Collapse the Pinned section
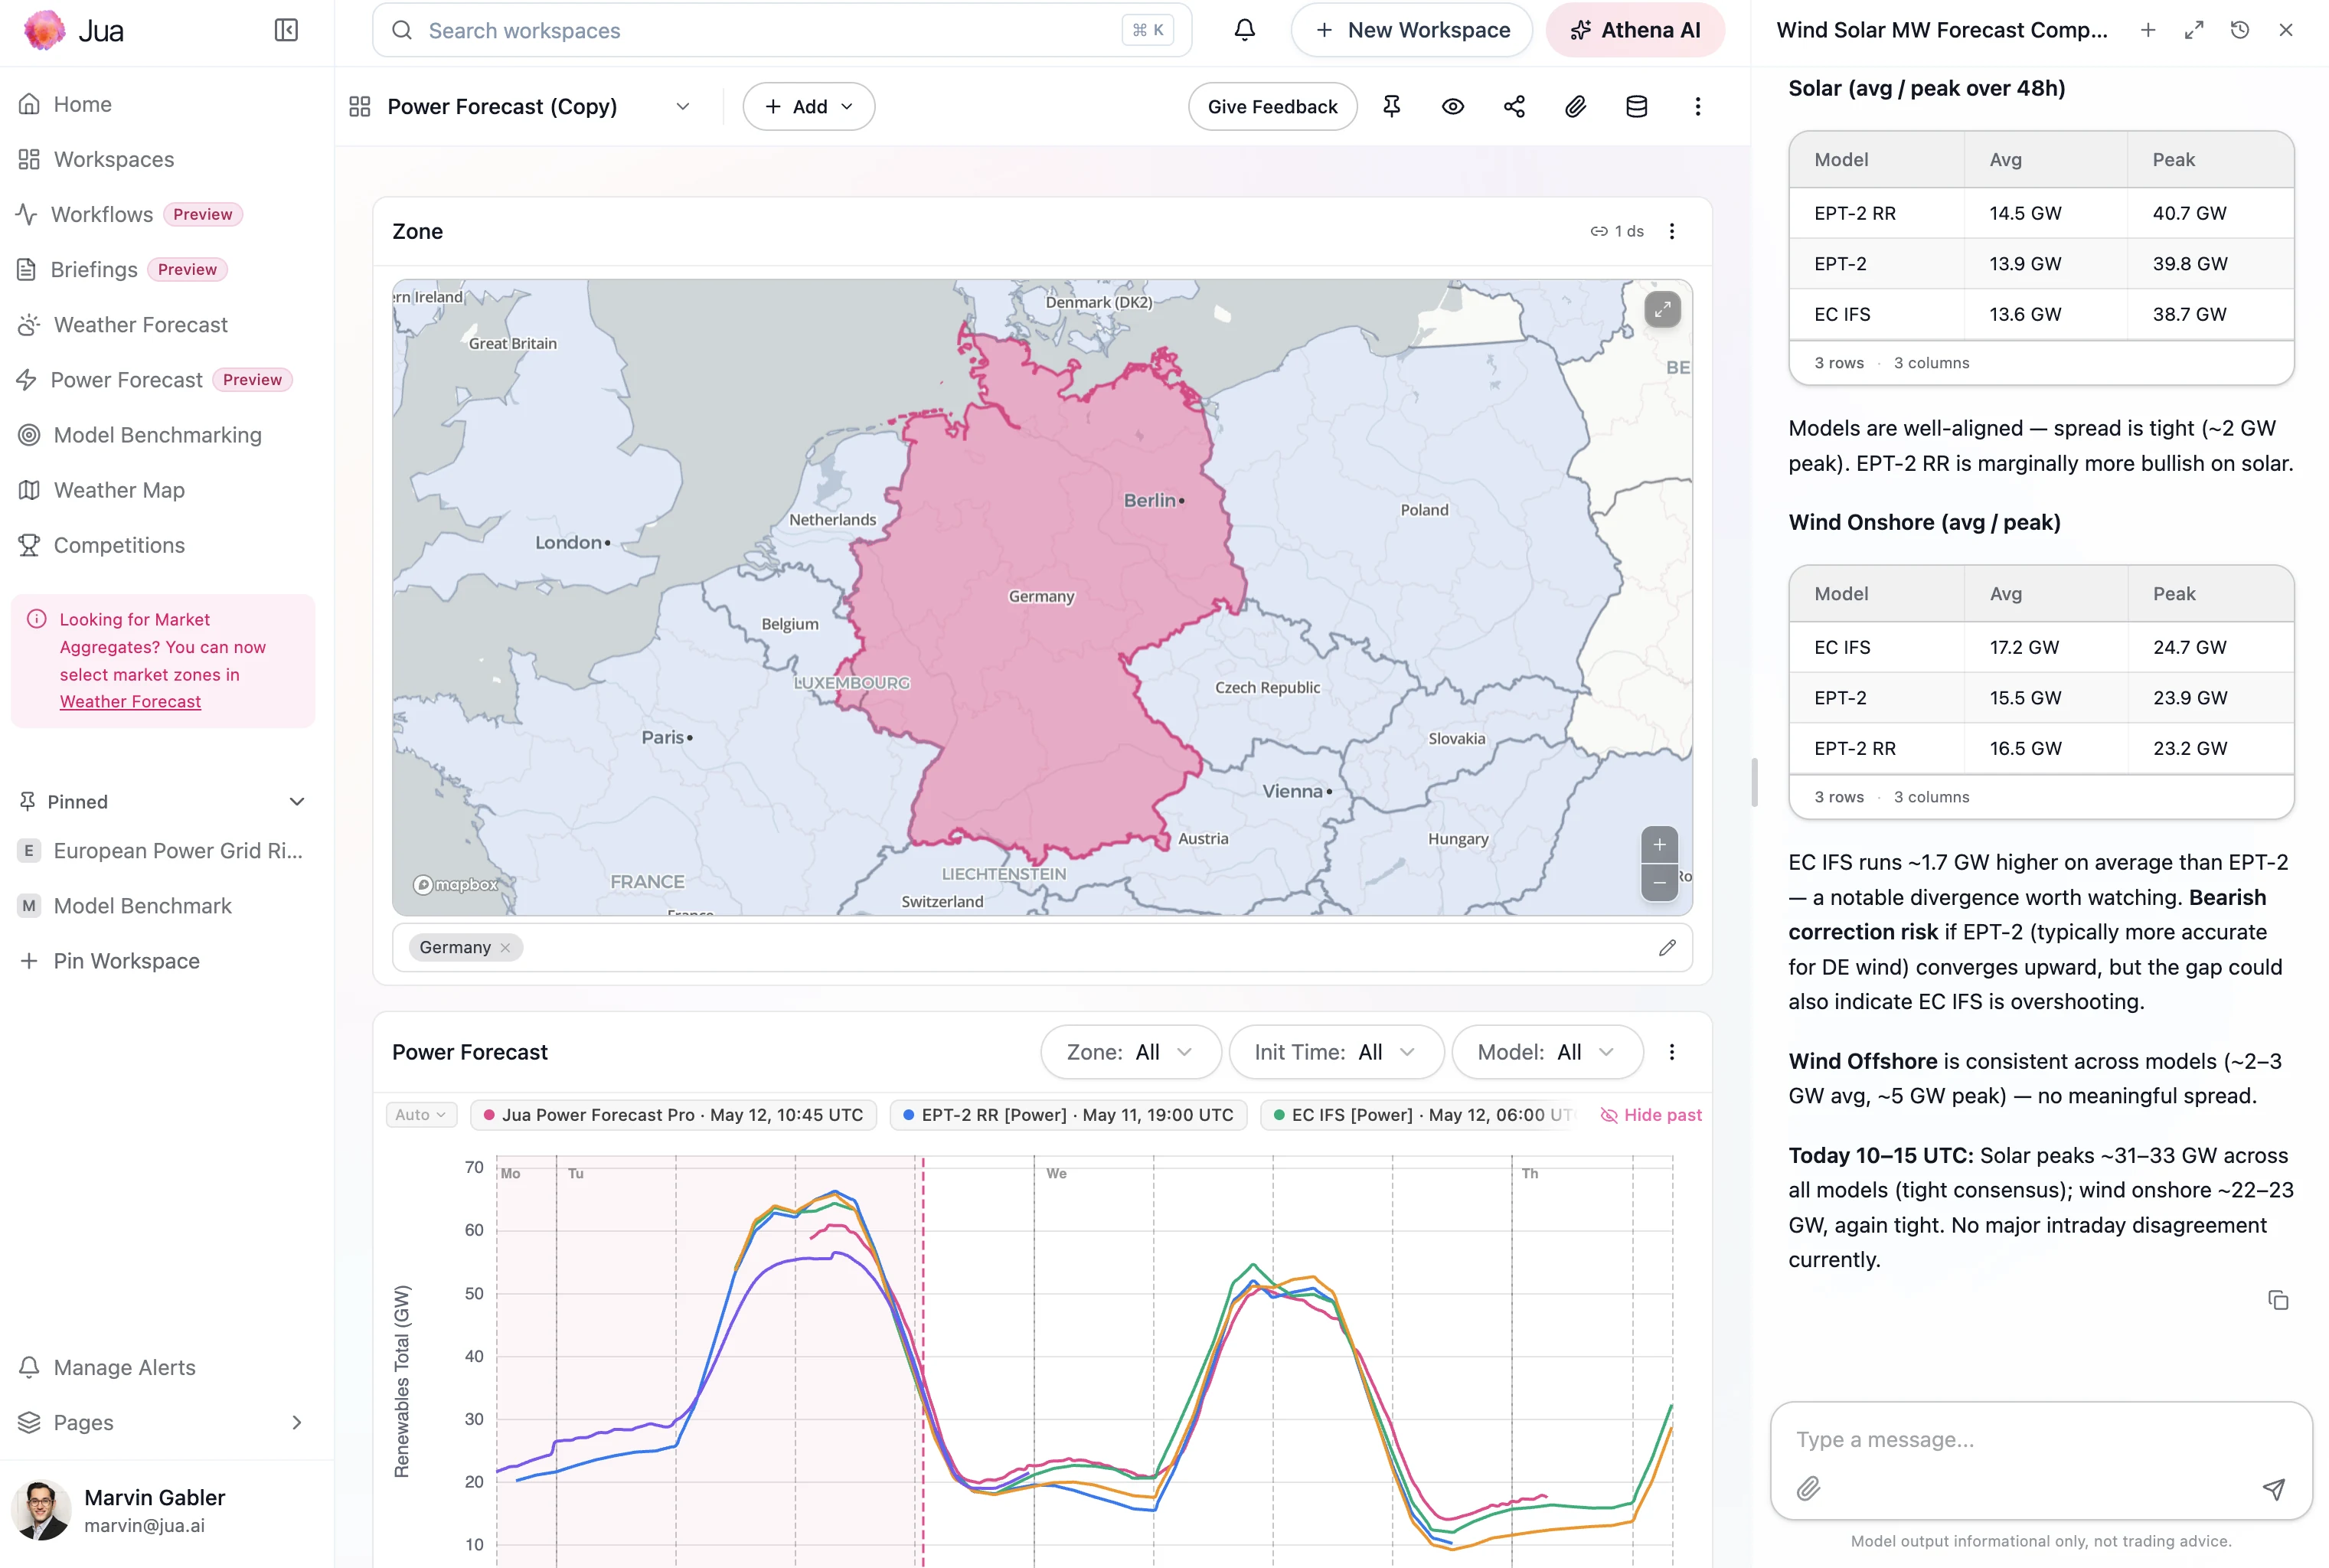Screen dimensions: 2329x1568 click(x=296, y=801)
